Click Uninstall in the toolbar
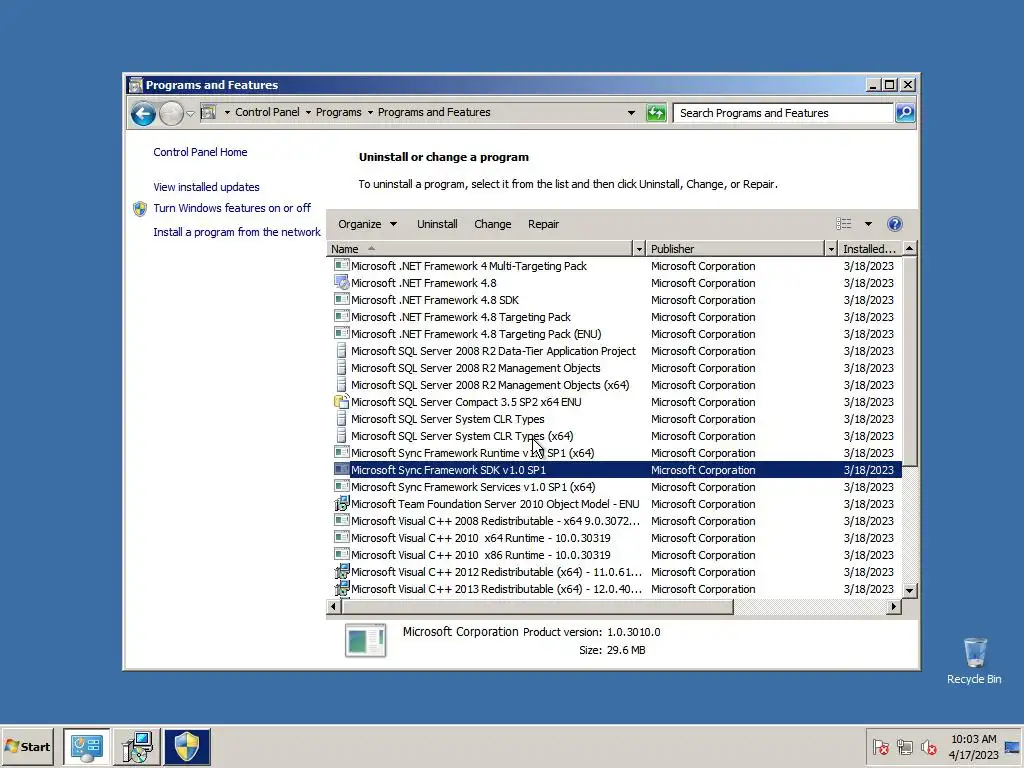Image resolution: width=1024 pixels, height=768 pixels. pos(437,224)
